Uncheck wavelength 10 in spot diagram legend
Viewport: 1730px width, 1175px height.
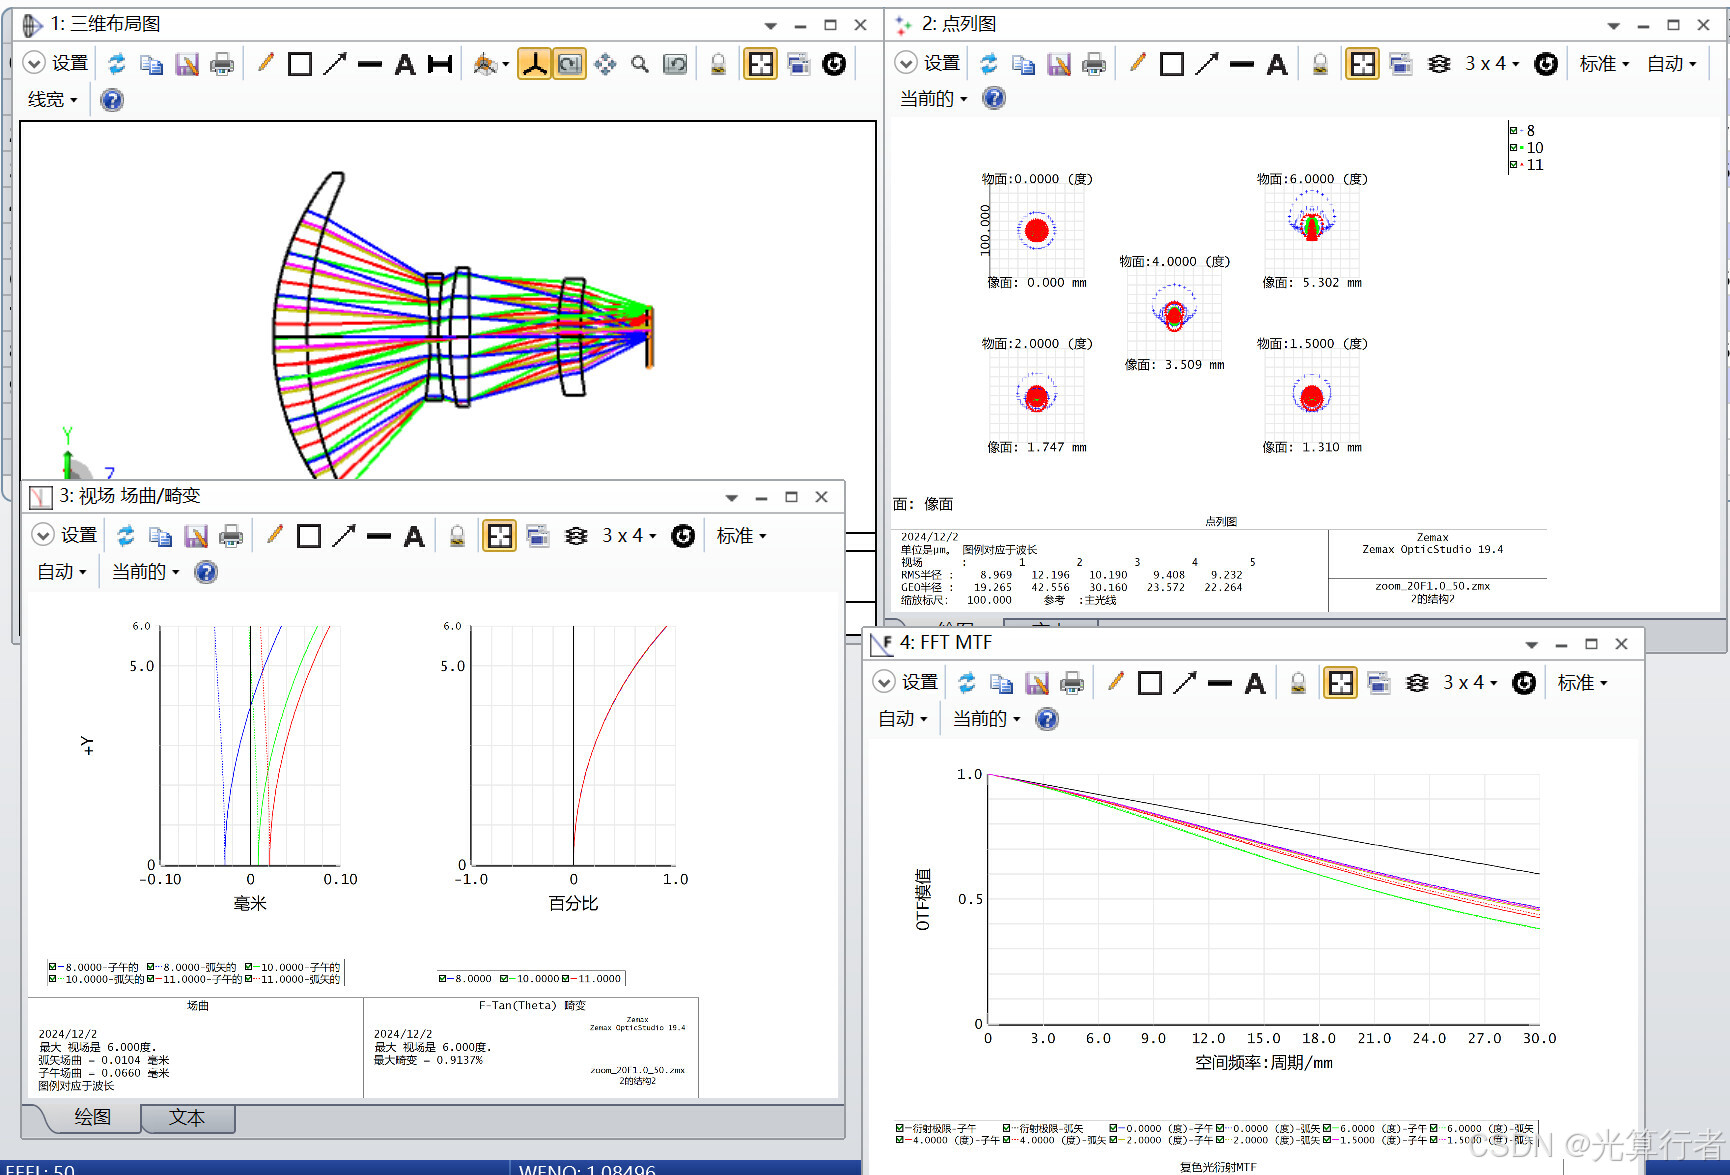click(x=1514, y=148)
